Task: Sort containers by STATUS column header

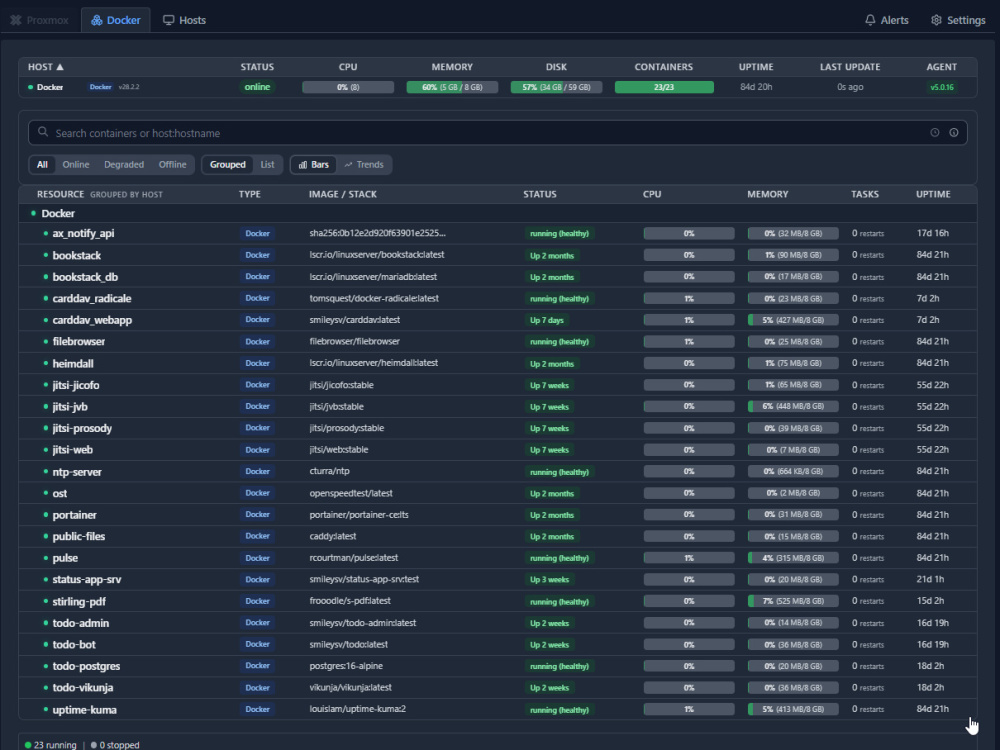Action: click(x=540, y=194)
